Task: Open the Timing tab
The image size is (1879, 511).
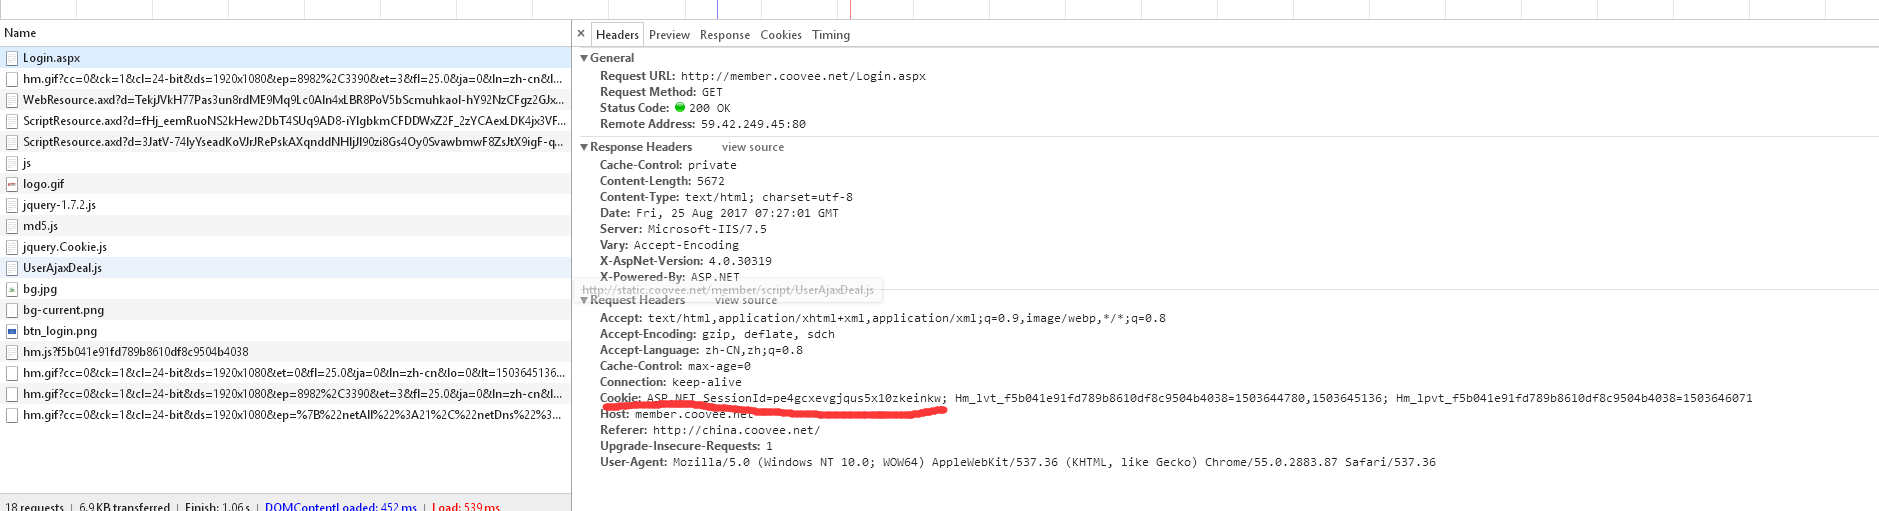Action: 830,35
